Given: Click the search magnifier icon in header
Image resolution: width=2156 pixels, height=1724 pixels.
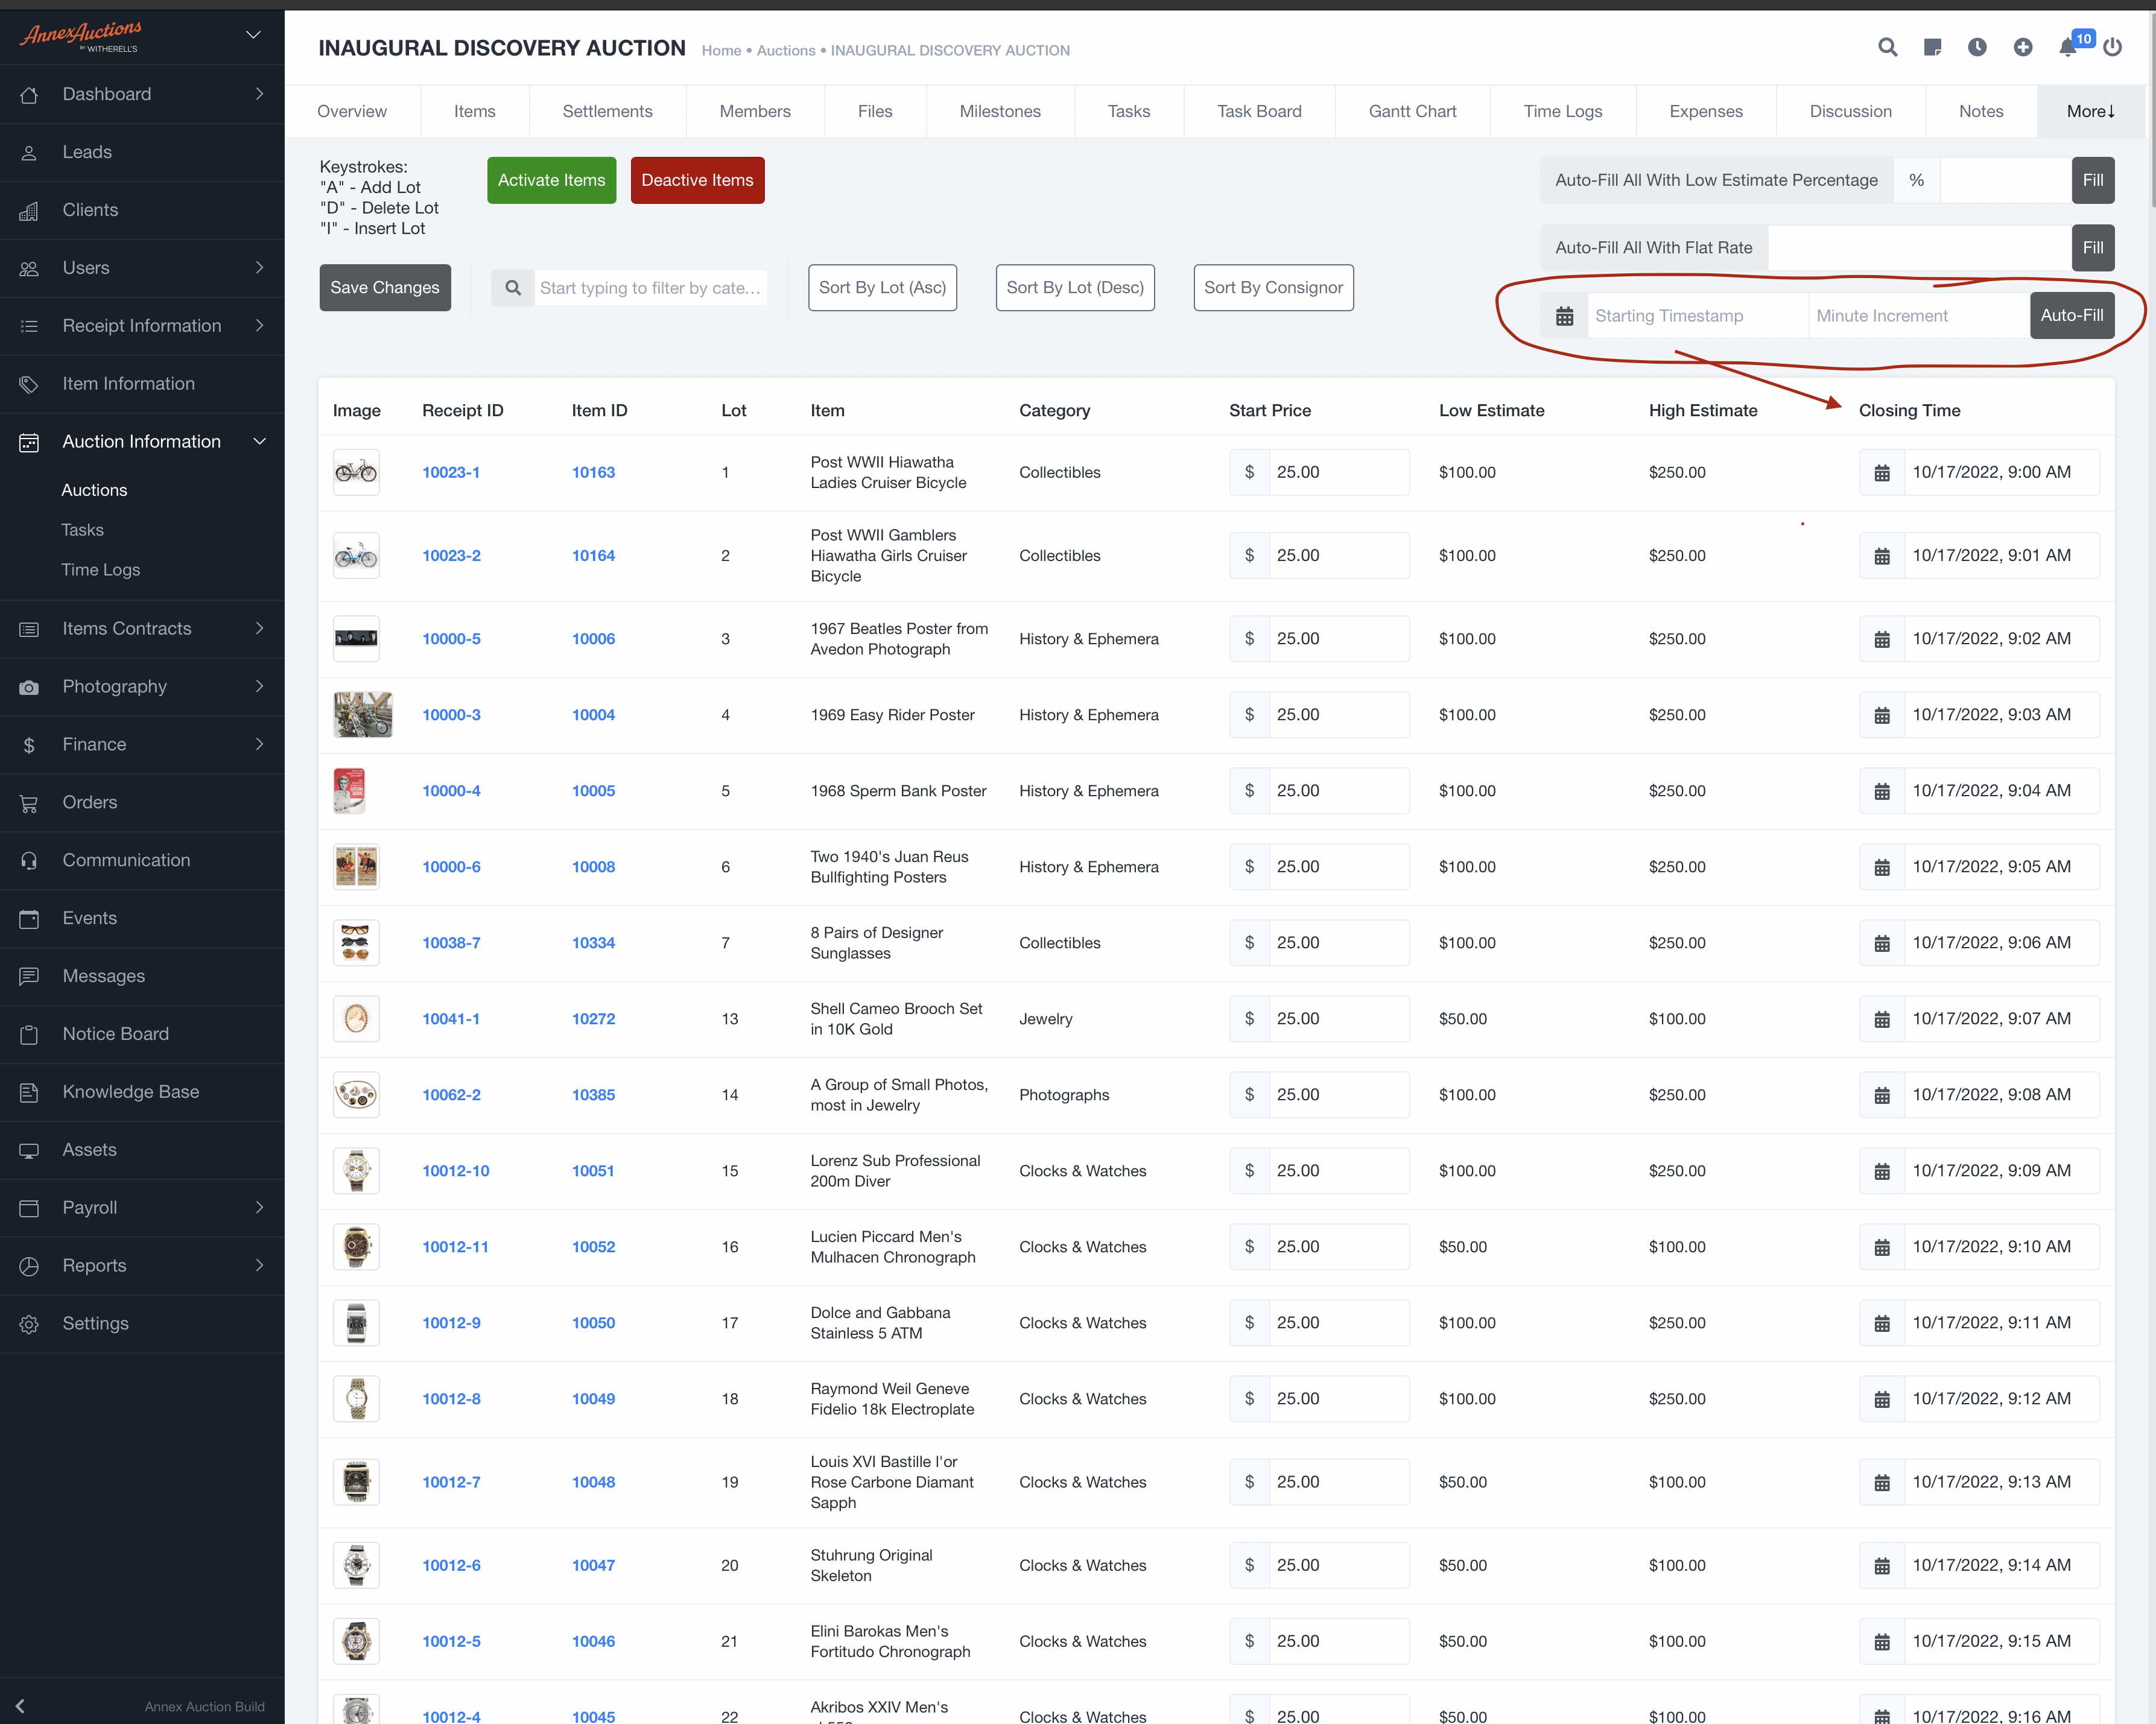Looking at the screenshot, I should (1887, 47).
